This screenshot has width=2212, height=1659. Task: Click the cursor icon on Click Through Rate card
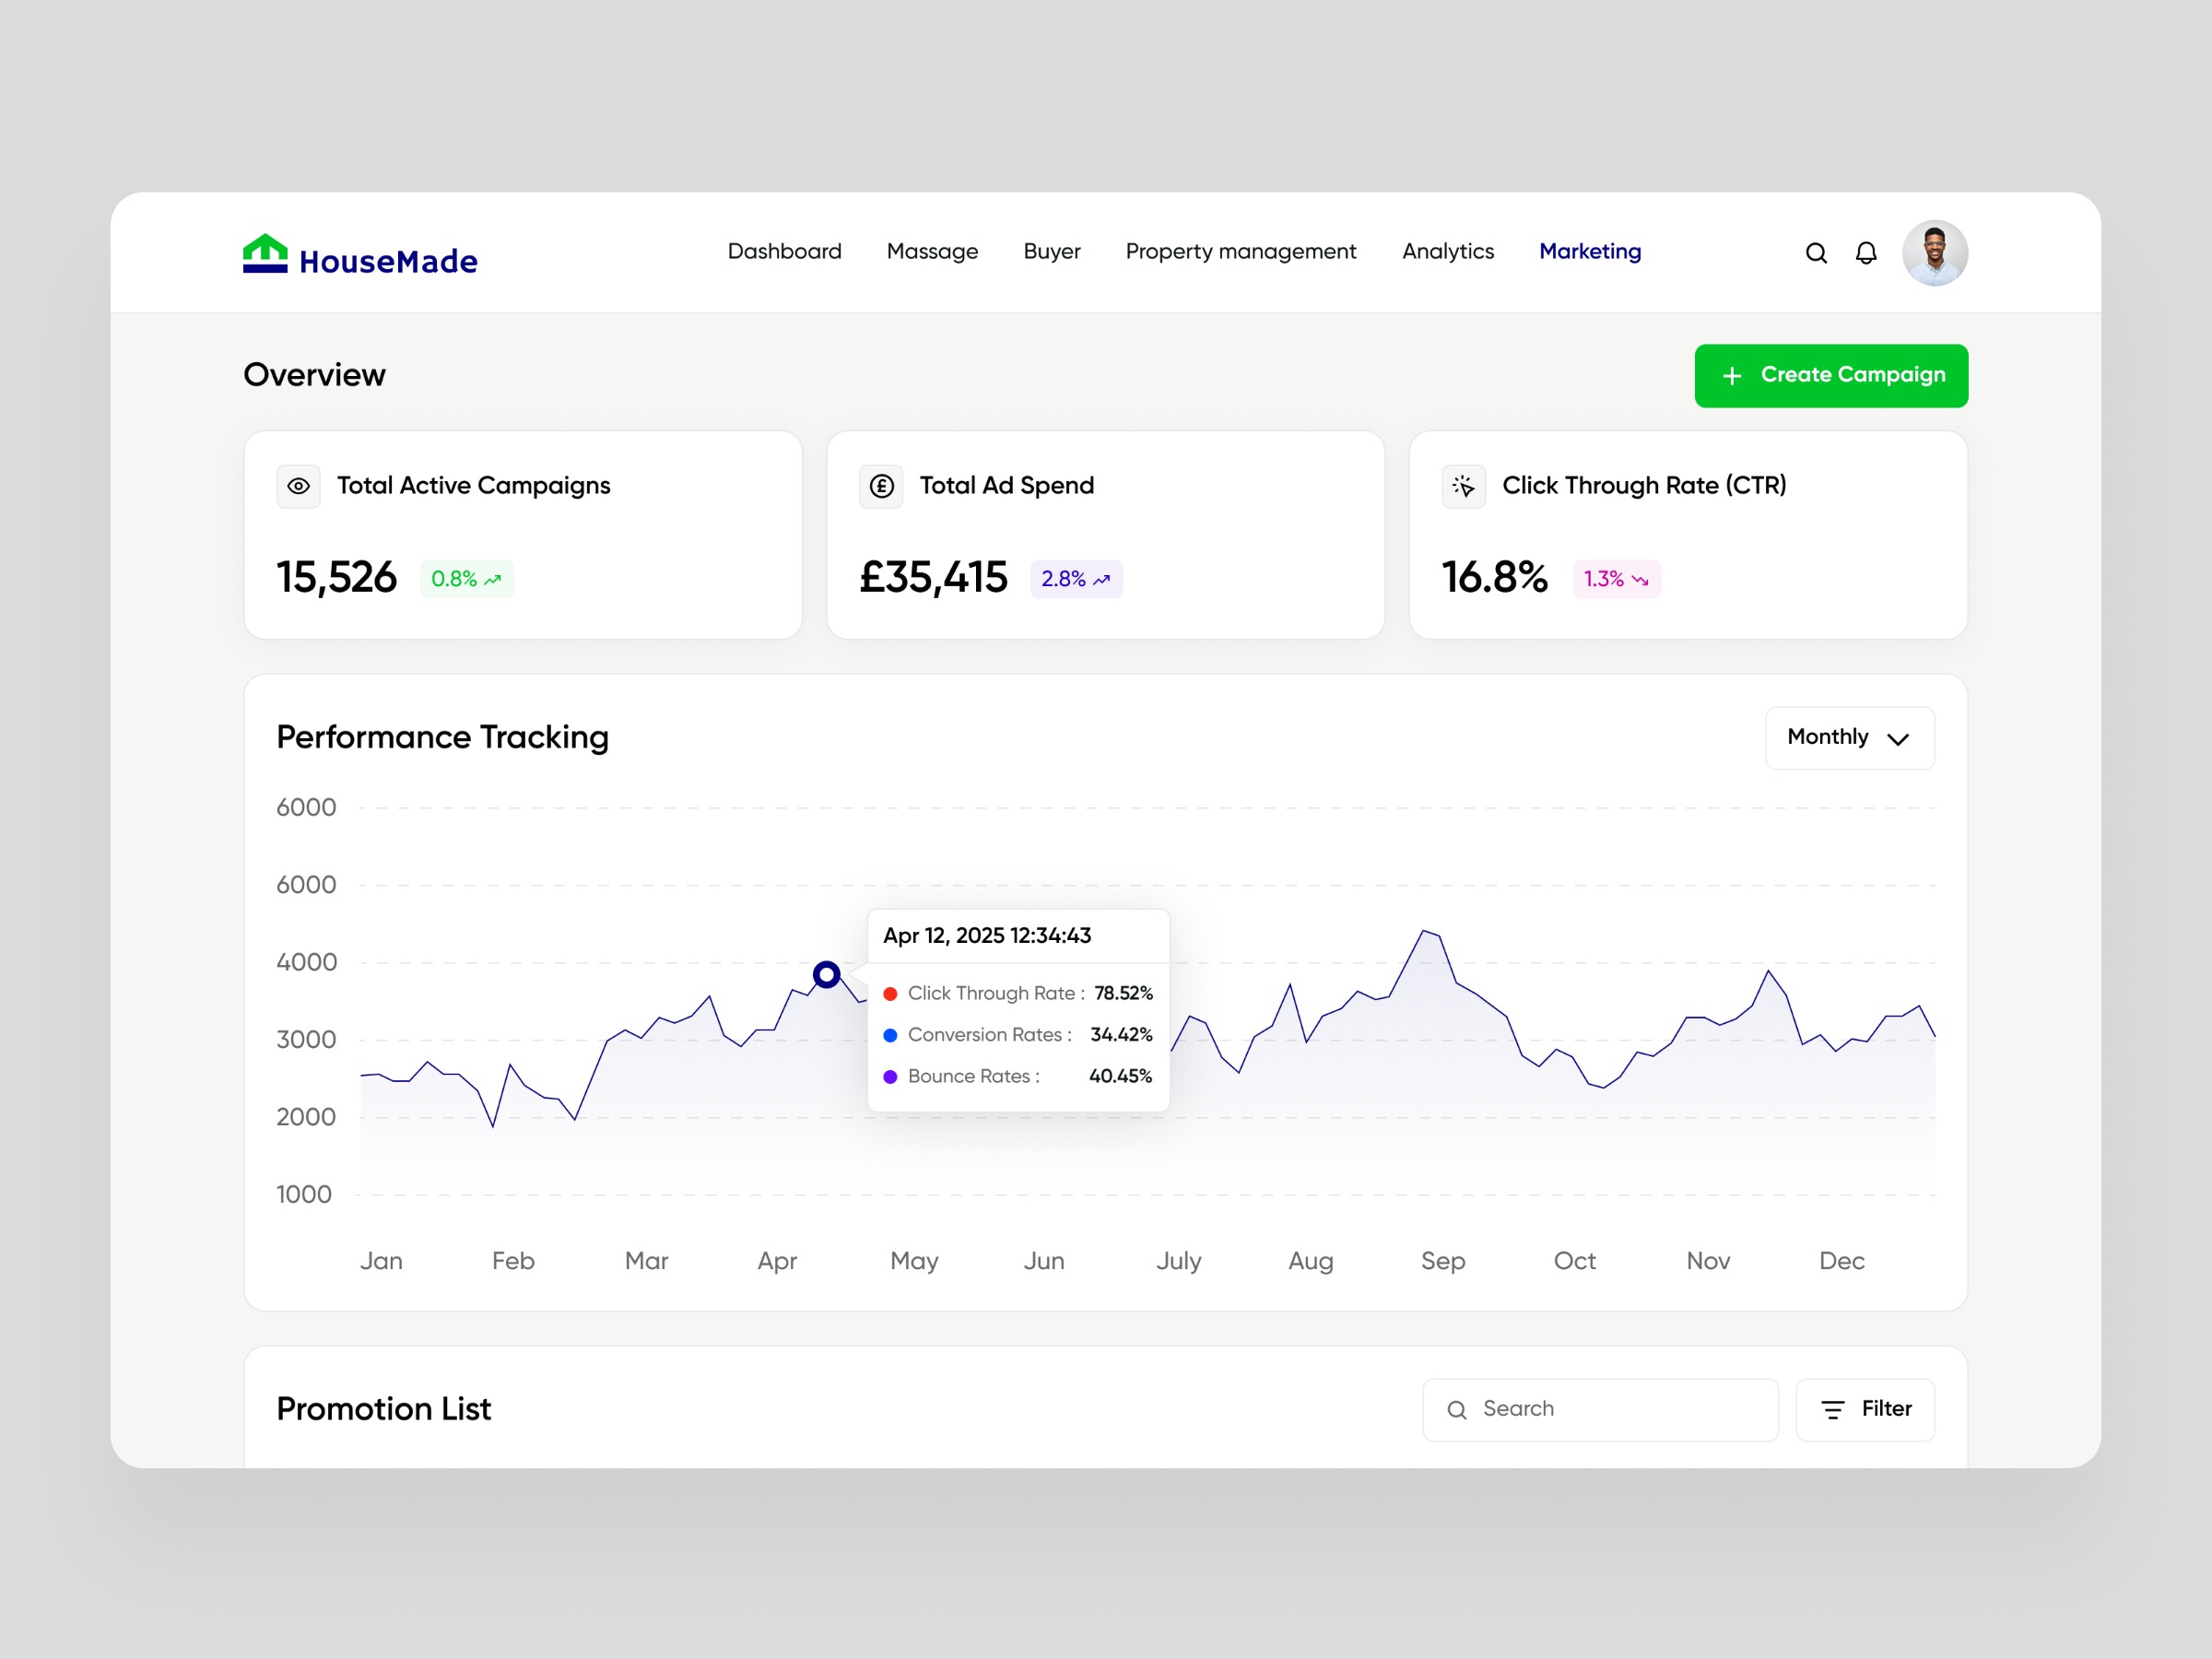pos(1463,486)
